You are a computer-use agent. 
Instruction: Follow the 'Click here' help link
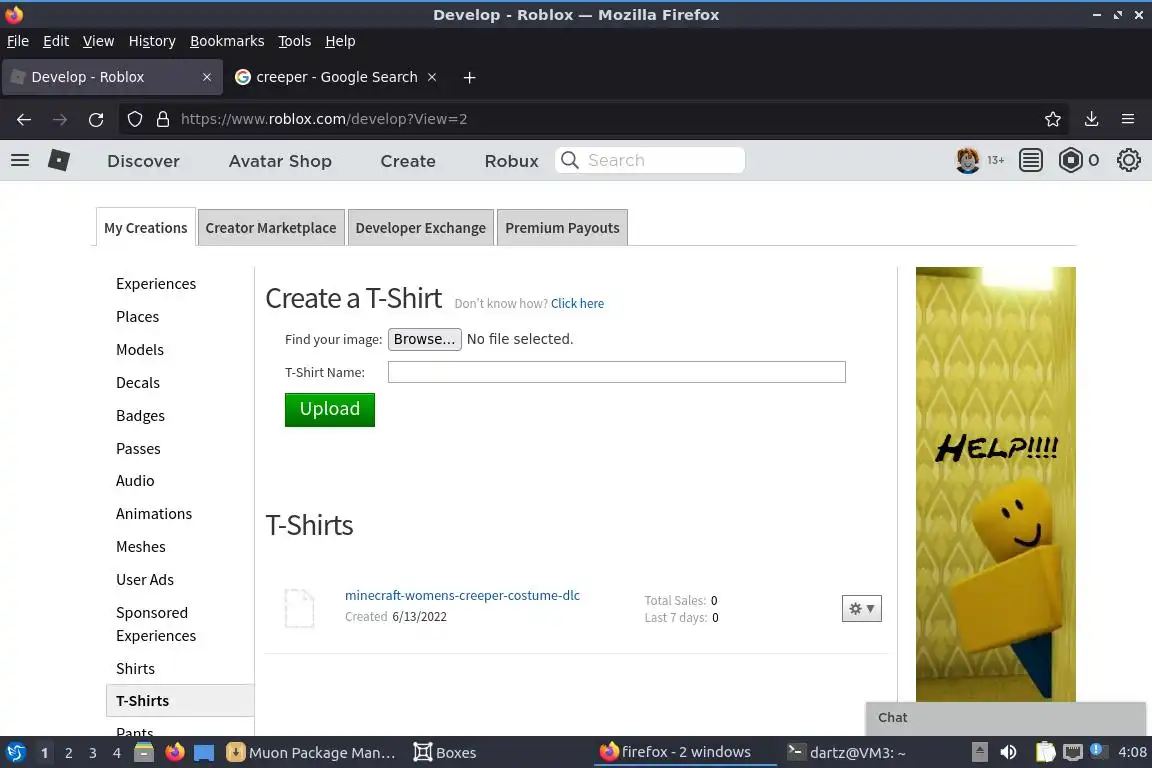point(577,304)
